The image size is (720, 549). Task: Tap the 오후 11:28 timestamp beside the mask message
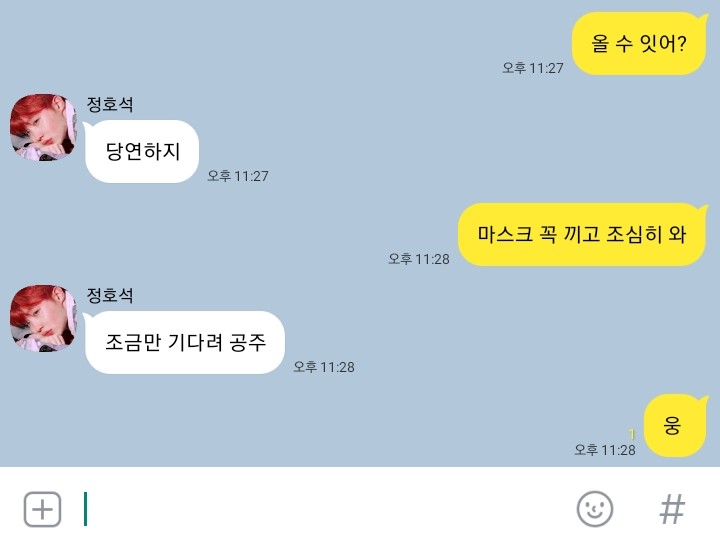click(x=419, y=259)
